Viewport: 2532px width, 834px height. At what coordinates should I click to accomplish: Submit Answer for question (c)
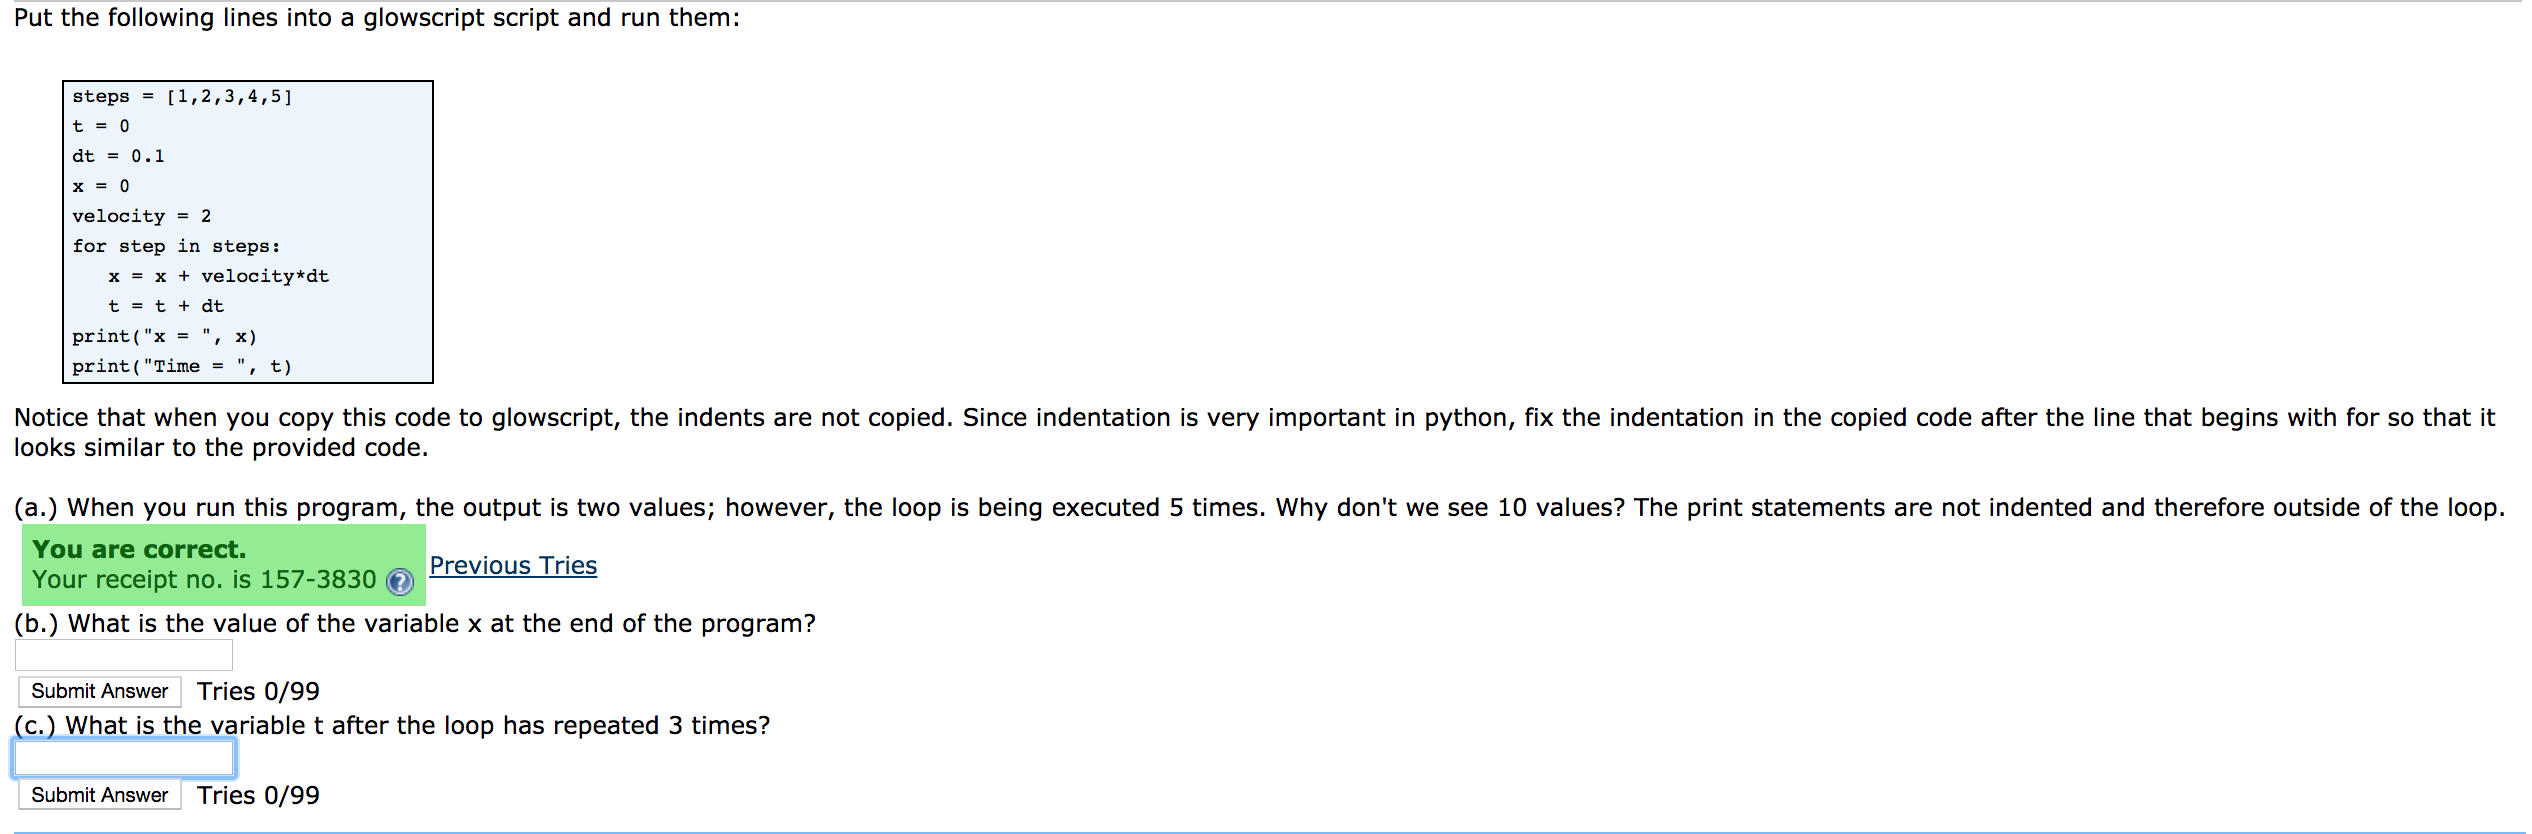click(x=100, y=795)
